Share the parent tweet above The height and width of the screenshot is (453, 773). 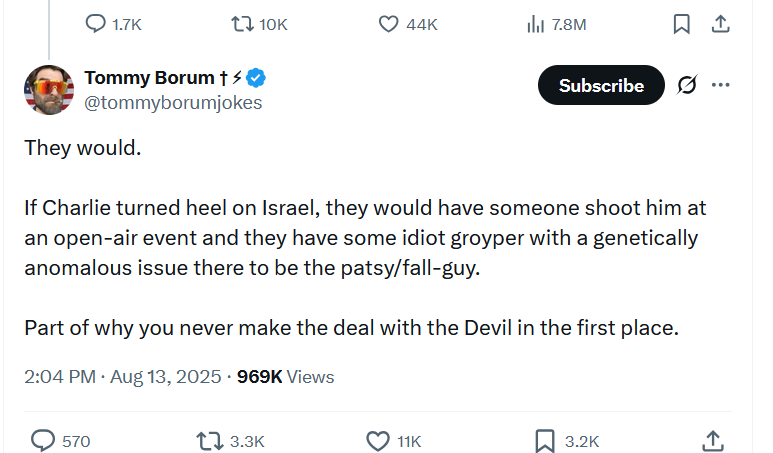719,24
